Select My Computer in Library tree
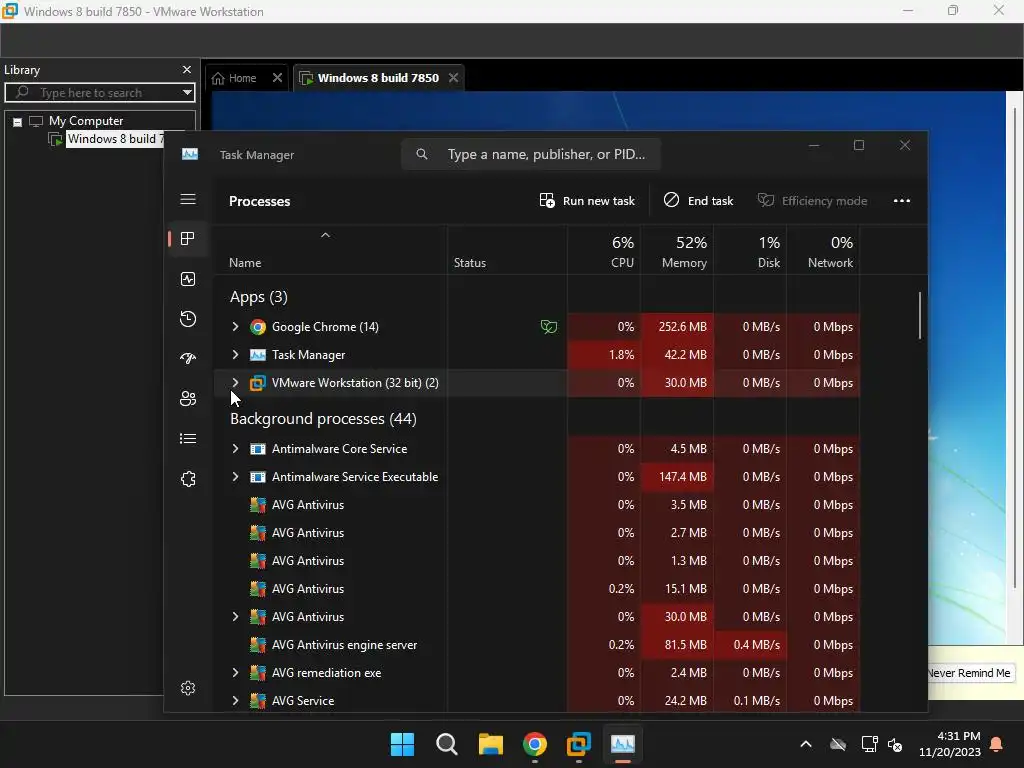Screen dimensions: 1024x768 pos(86,121)
